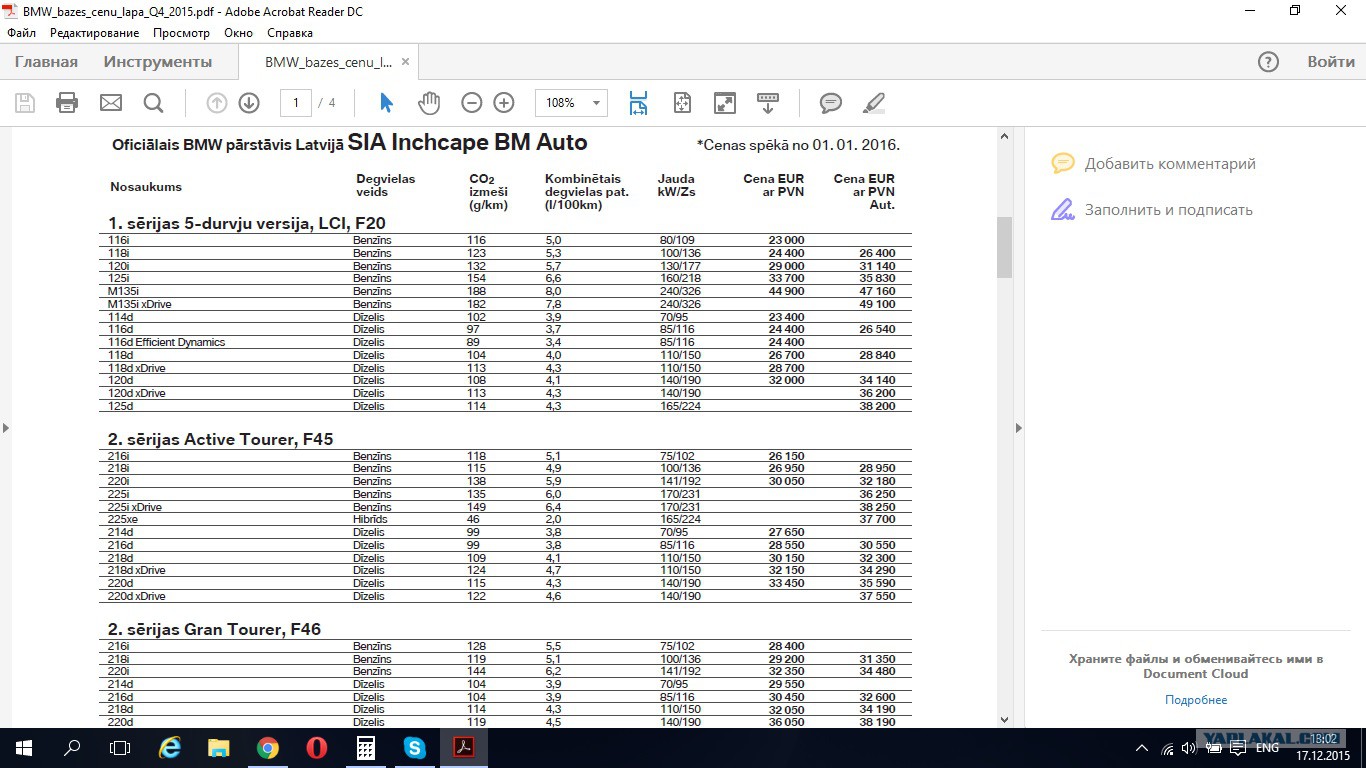This screenshot has height=768, width=1366.
Task: Switch to the Инструменты tab
Action: 158,62
